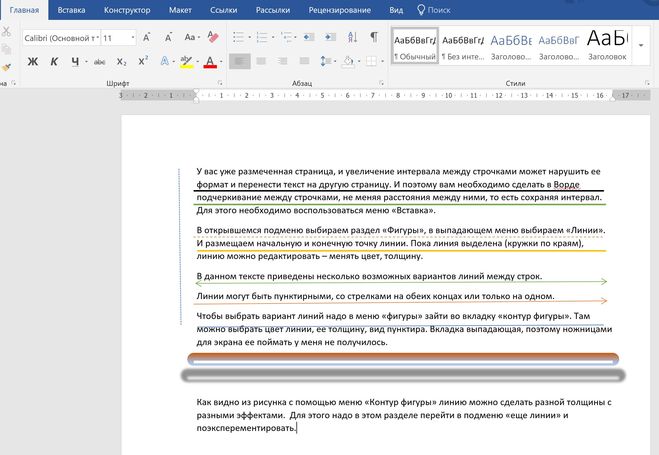Select the thick gray blurred line shape
Image resolution: width=659 pixels, height=455 pixels.
403,375
